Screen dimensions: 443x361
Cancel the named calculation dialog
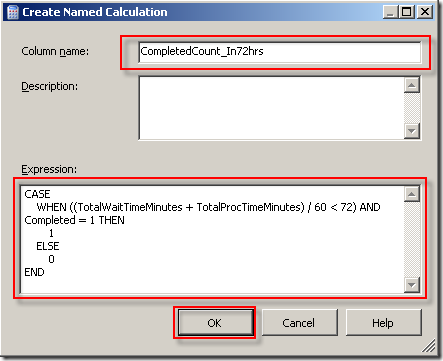pos(299,323)
